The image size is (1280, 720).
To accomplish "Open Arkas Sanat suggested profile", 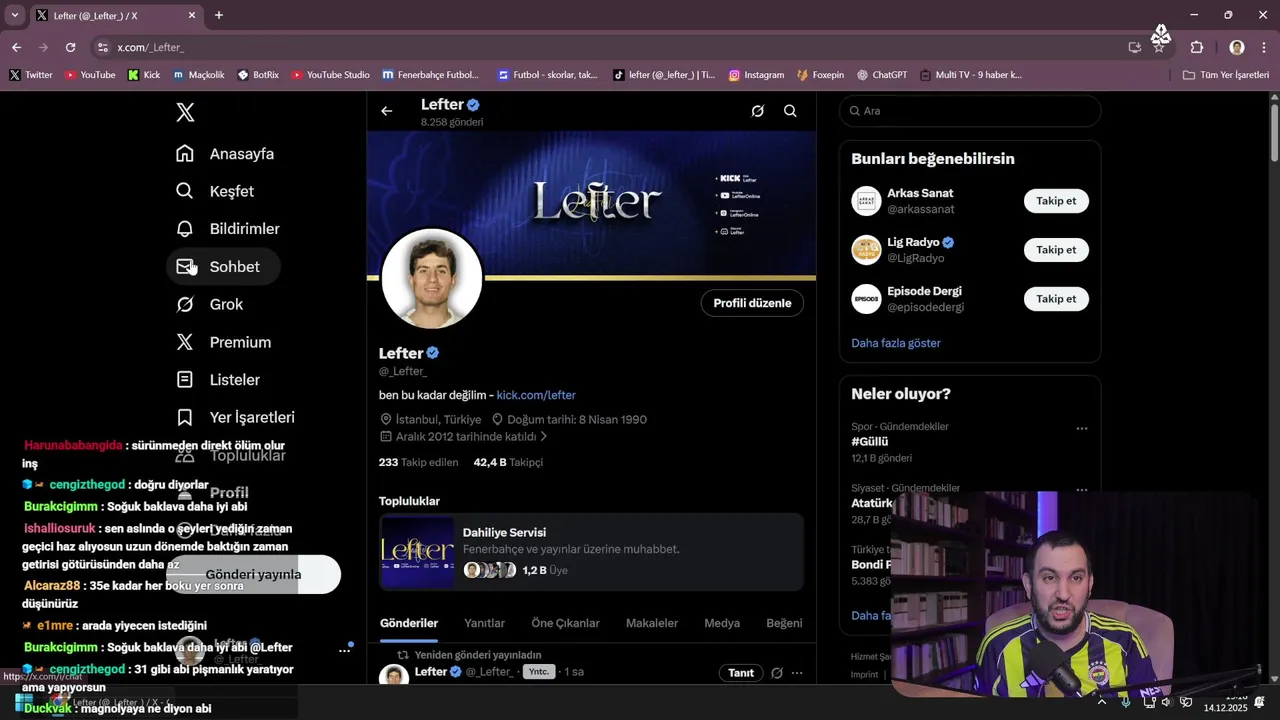I will (x=920, y=201).
